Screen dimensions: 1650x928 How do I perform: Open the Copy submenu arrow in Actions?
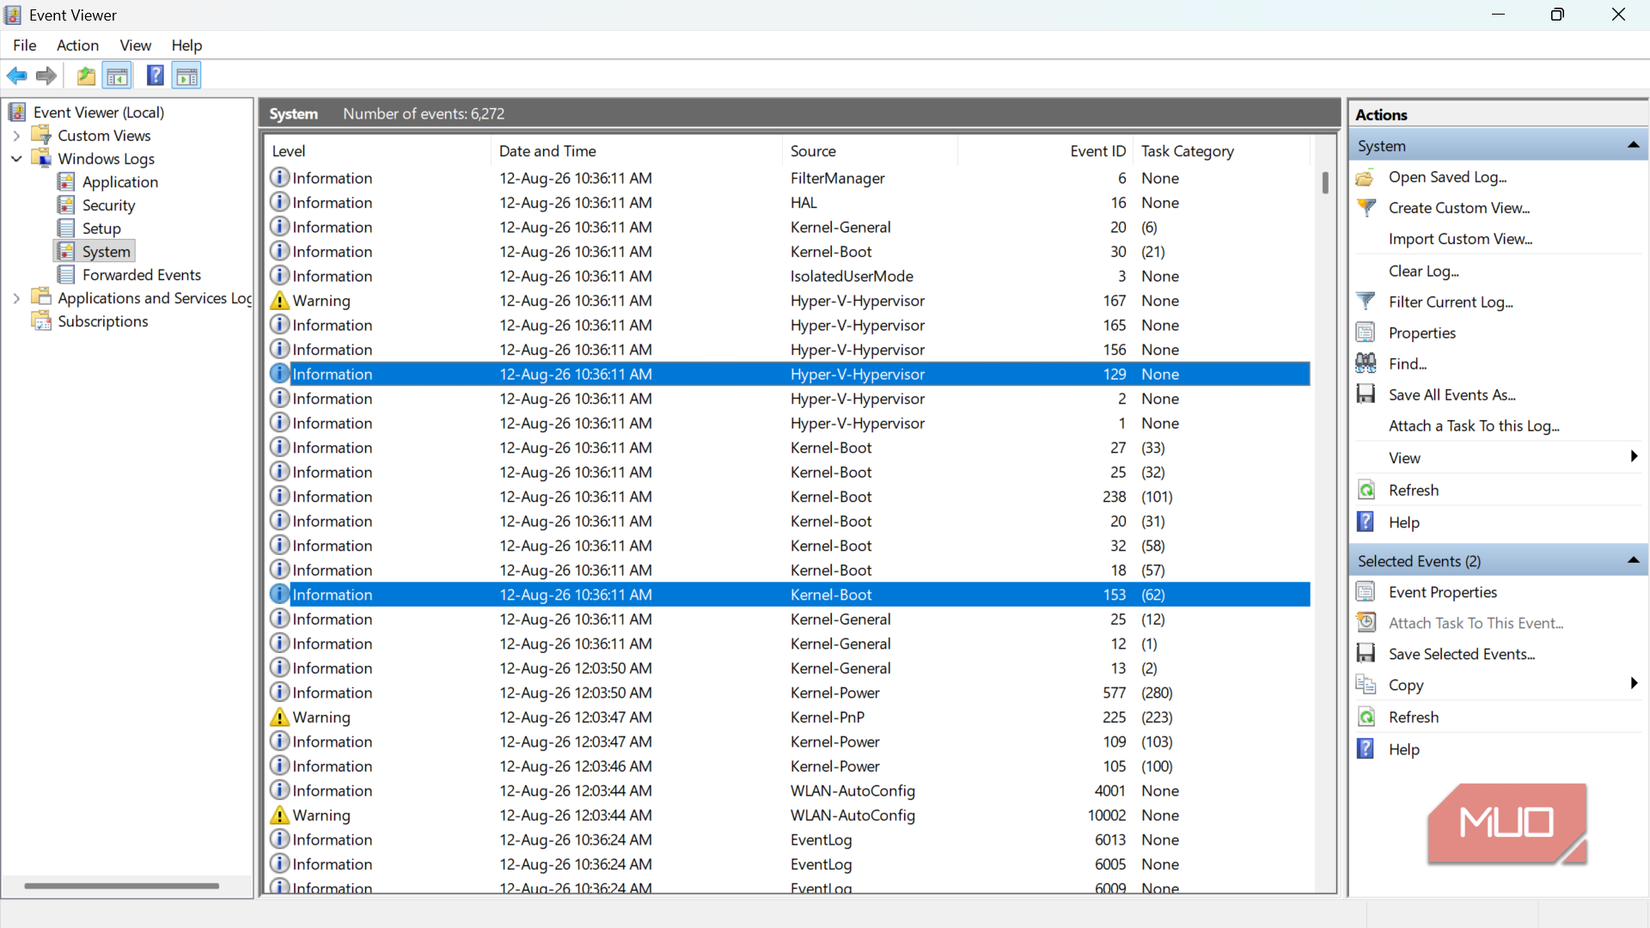click(1634, 684)
